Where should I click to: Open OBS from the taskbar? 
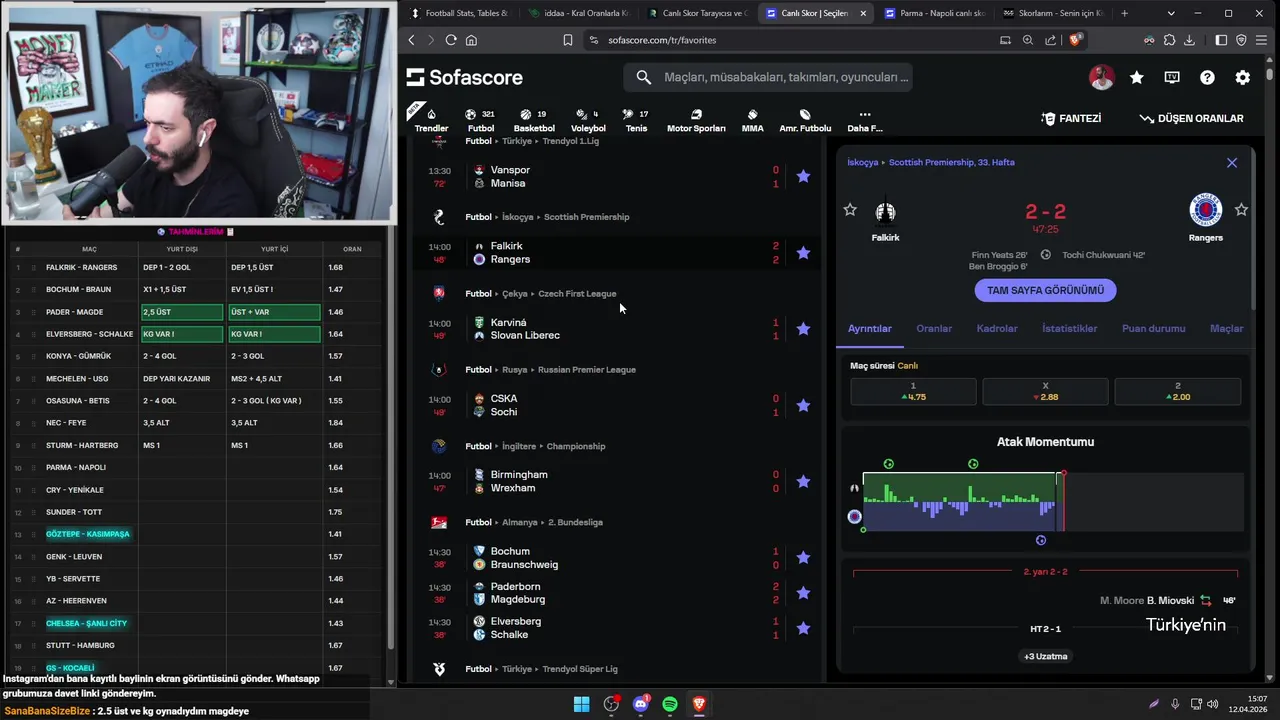point(611,704)
